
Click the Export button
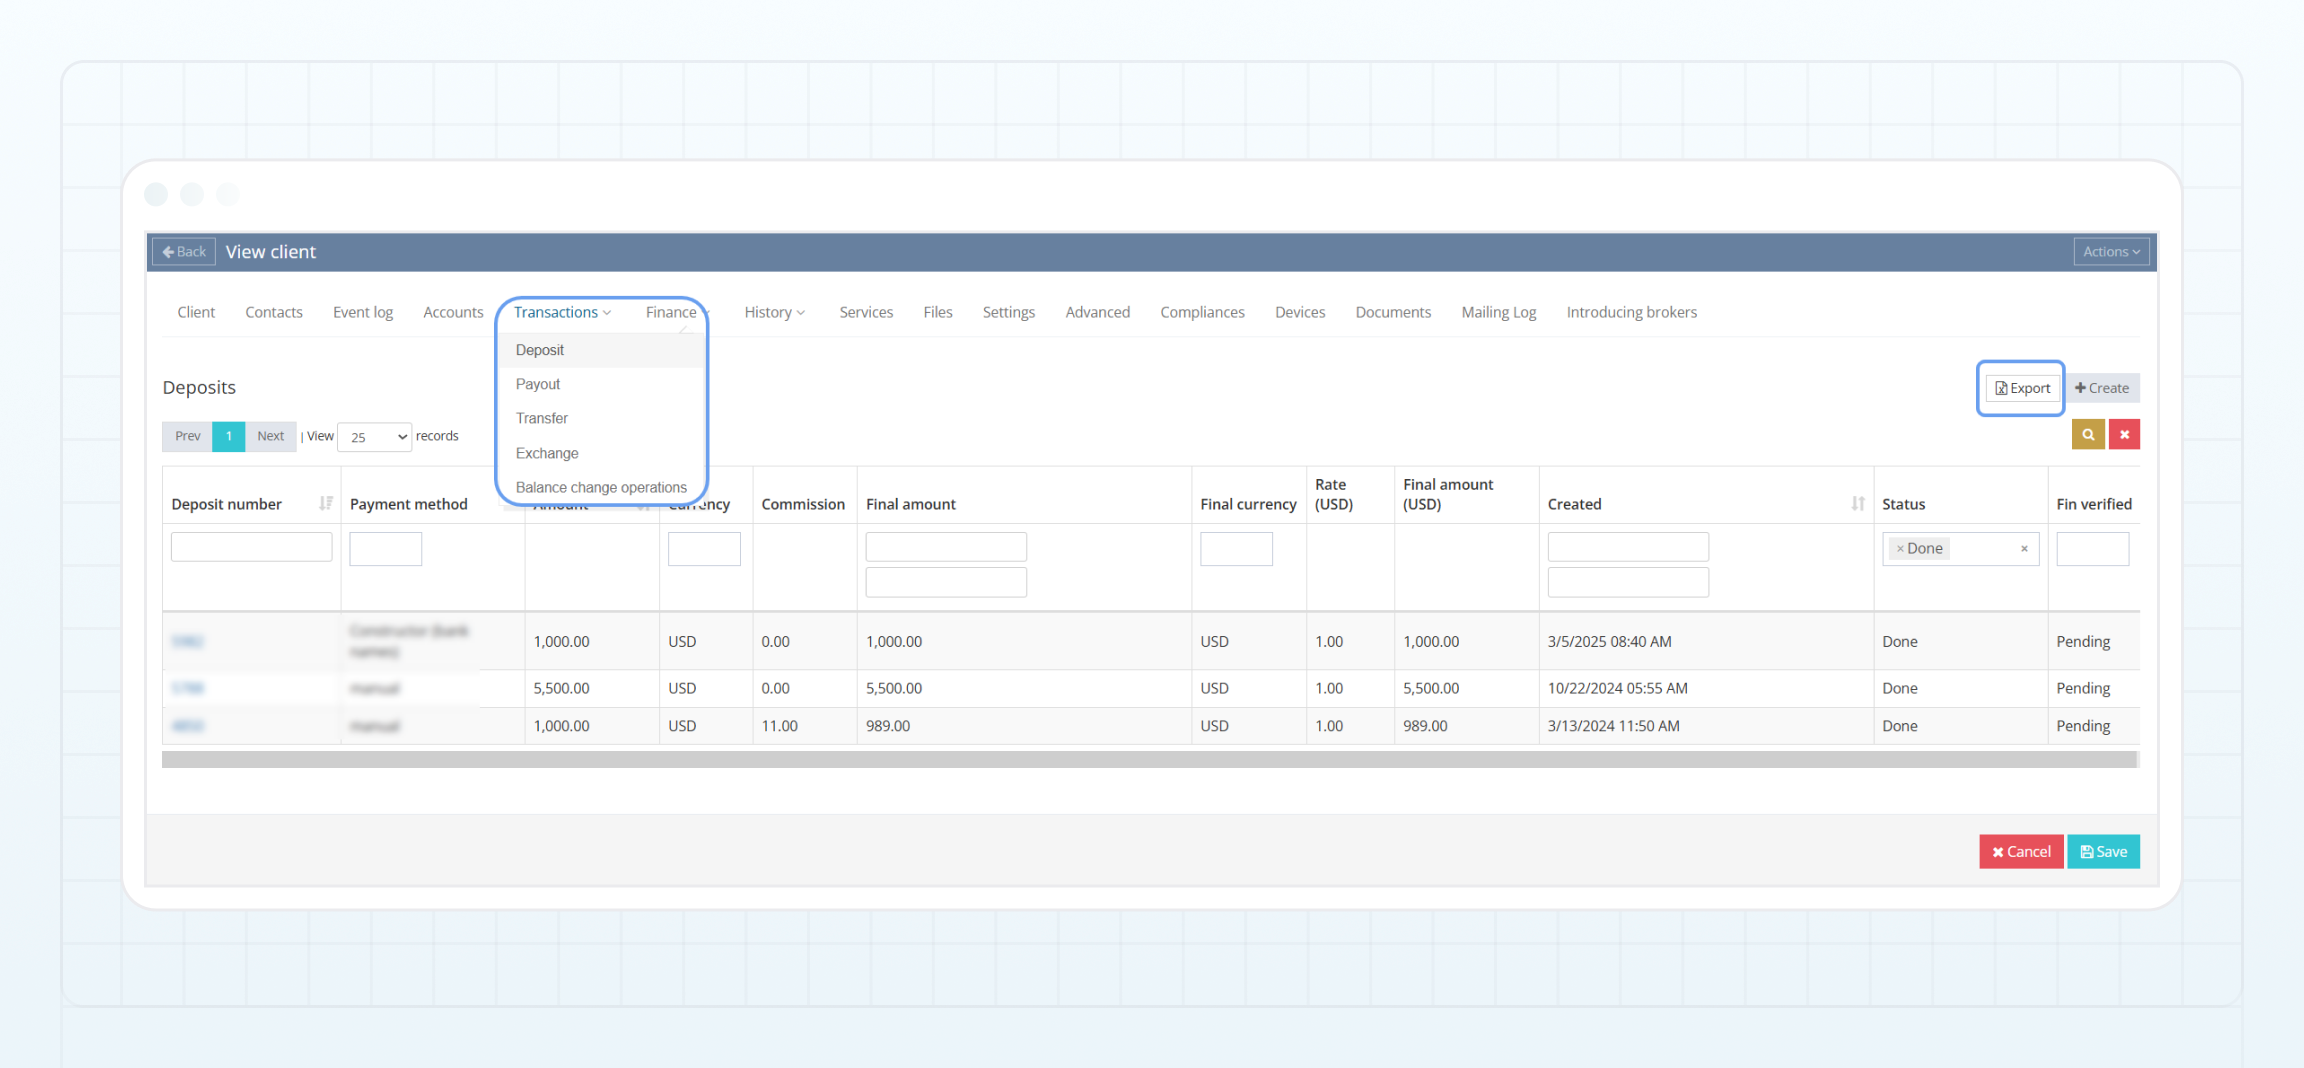[x=2022, y=388]
